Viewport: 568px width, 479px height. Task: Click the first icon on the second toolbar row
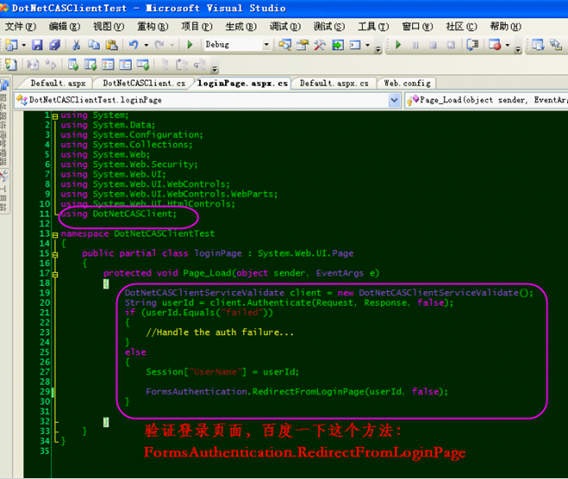click(11, 65)
